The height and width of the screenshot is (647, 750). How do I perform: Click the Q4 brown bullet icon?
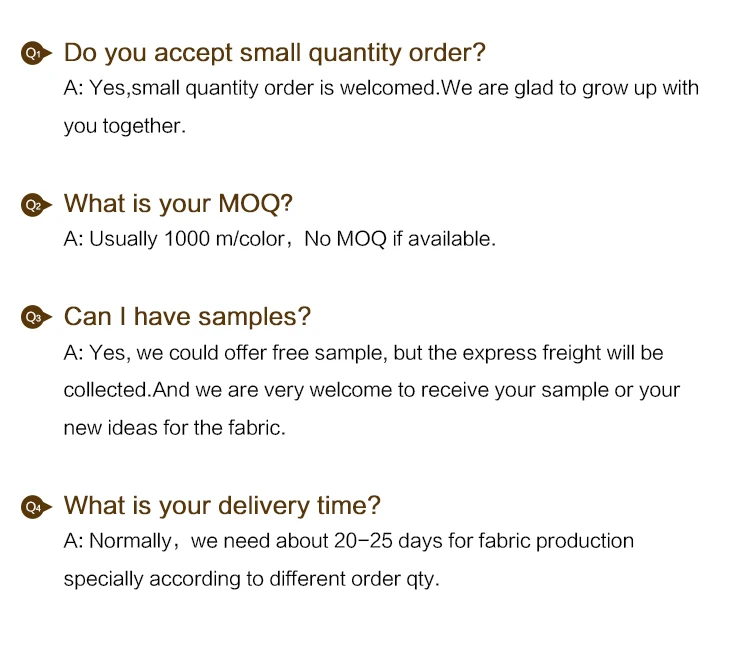[x=36, y=507]
